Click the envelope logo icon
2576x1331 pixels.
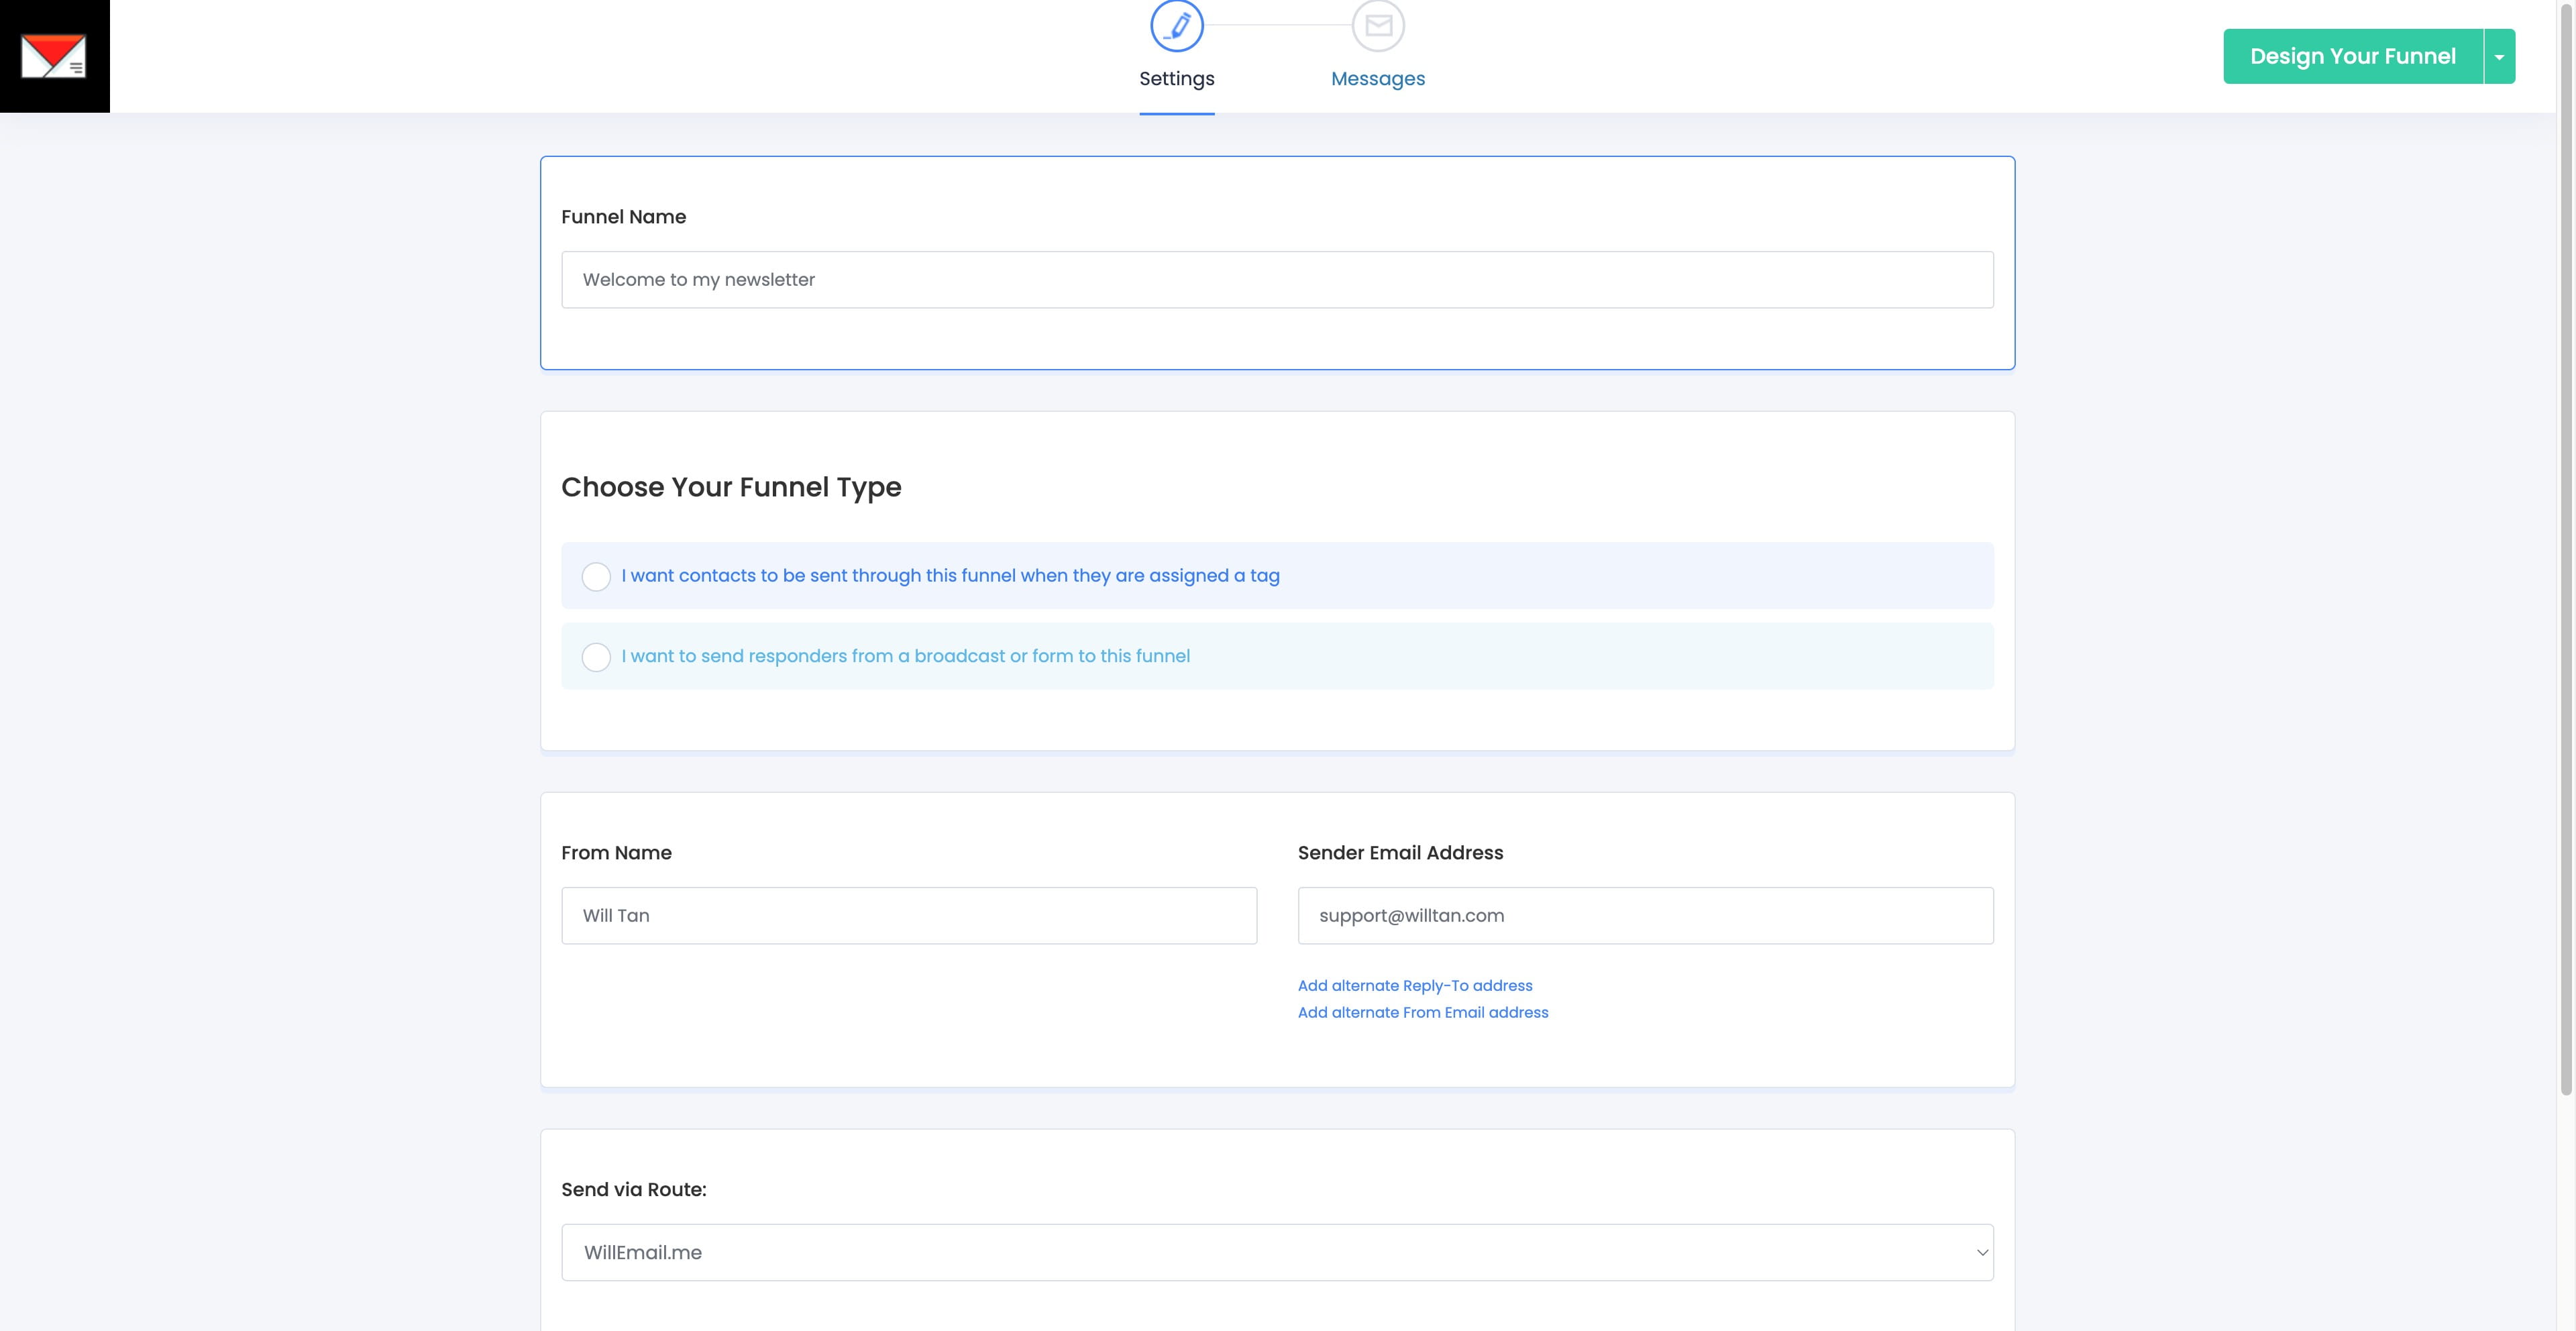(x=54, y=56)
